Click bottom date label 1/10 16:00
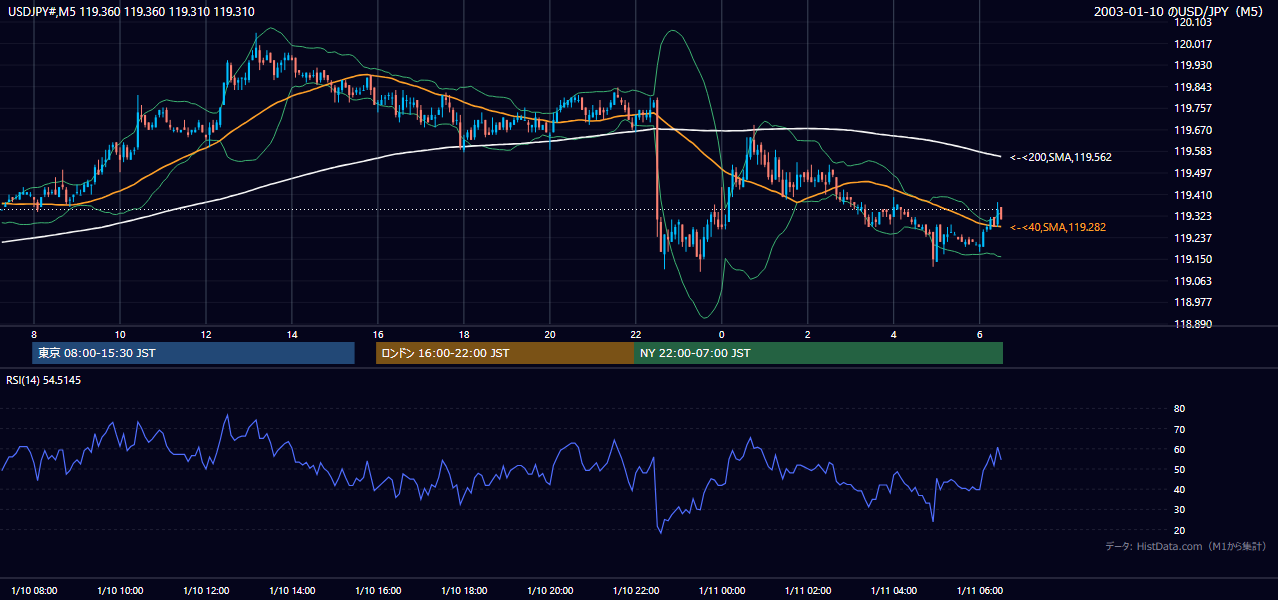 pos(378,590)
